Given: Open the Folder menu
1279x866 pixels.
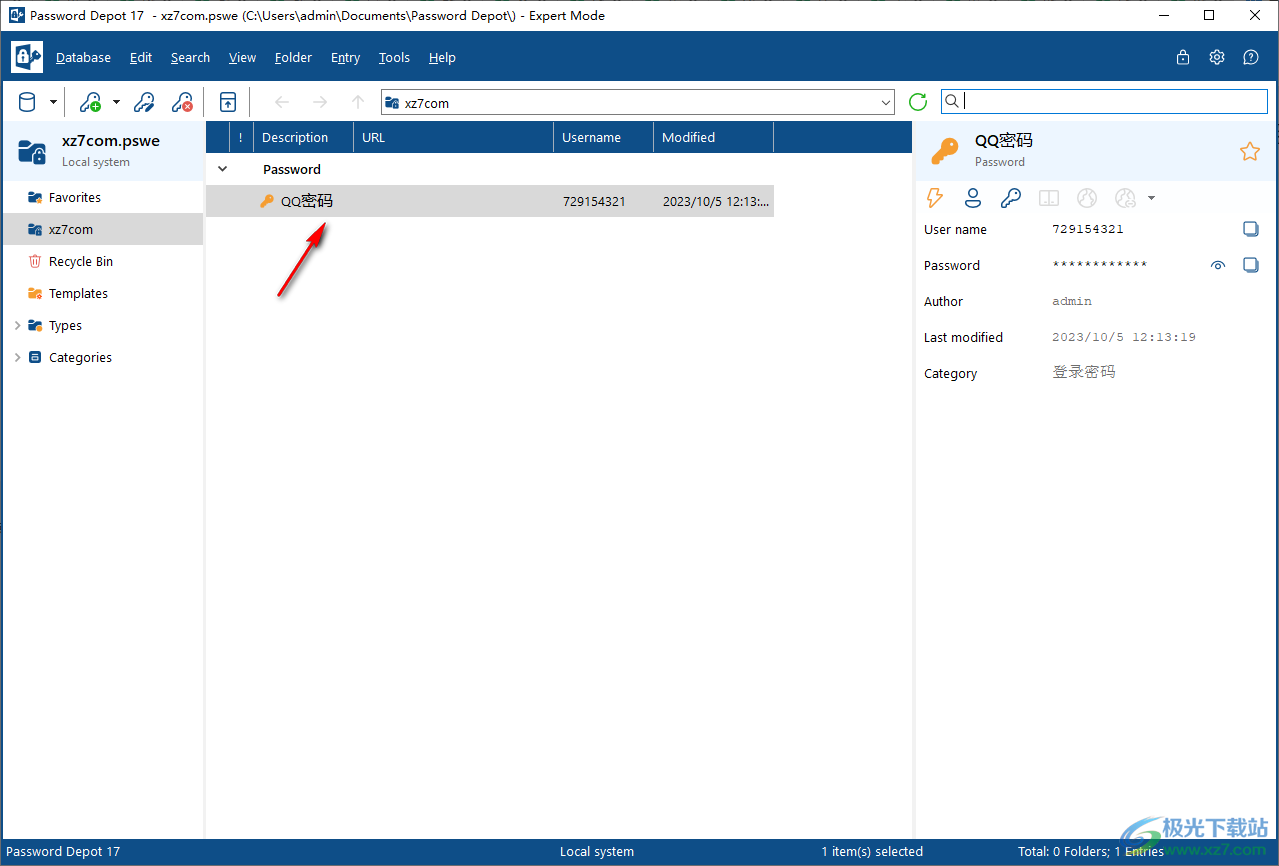Looking at the screenshot, I should (x=293, y=57).
